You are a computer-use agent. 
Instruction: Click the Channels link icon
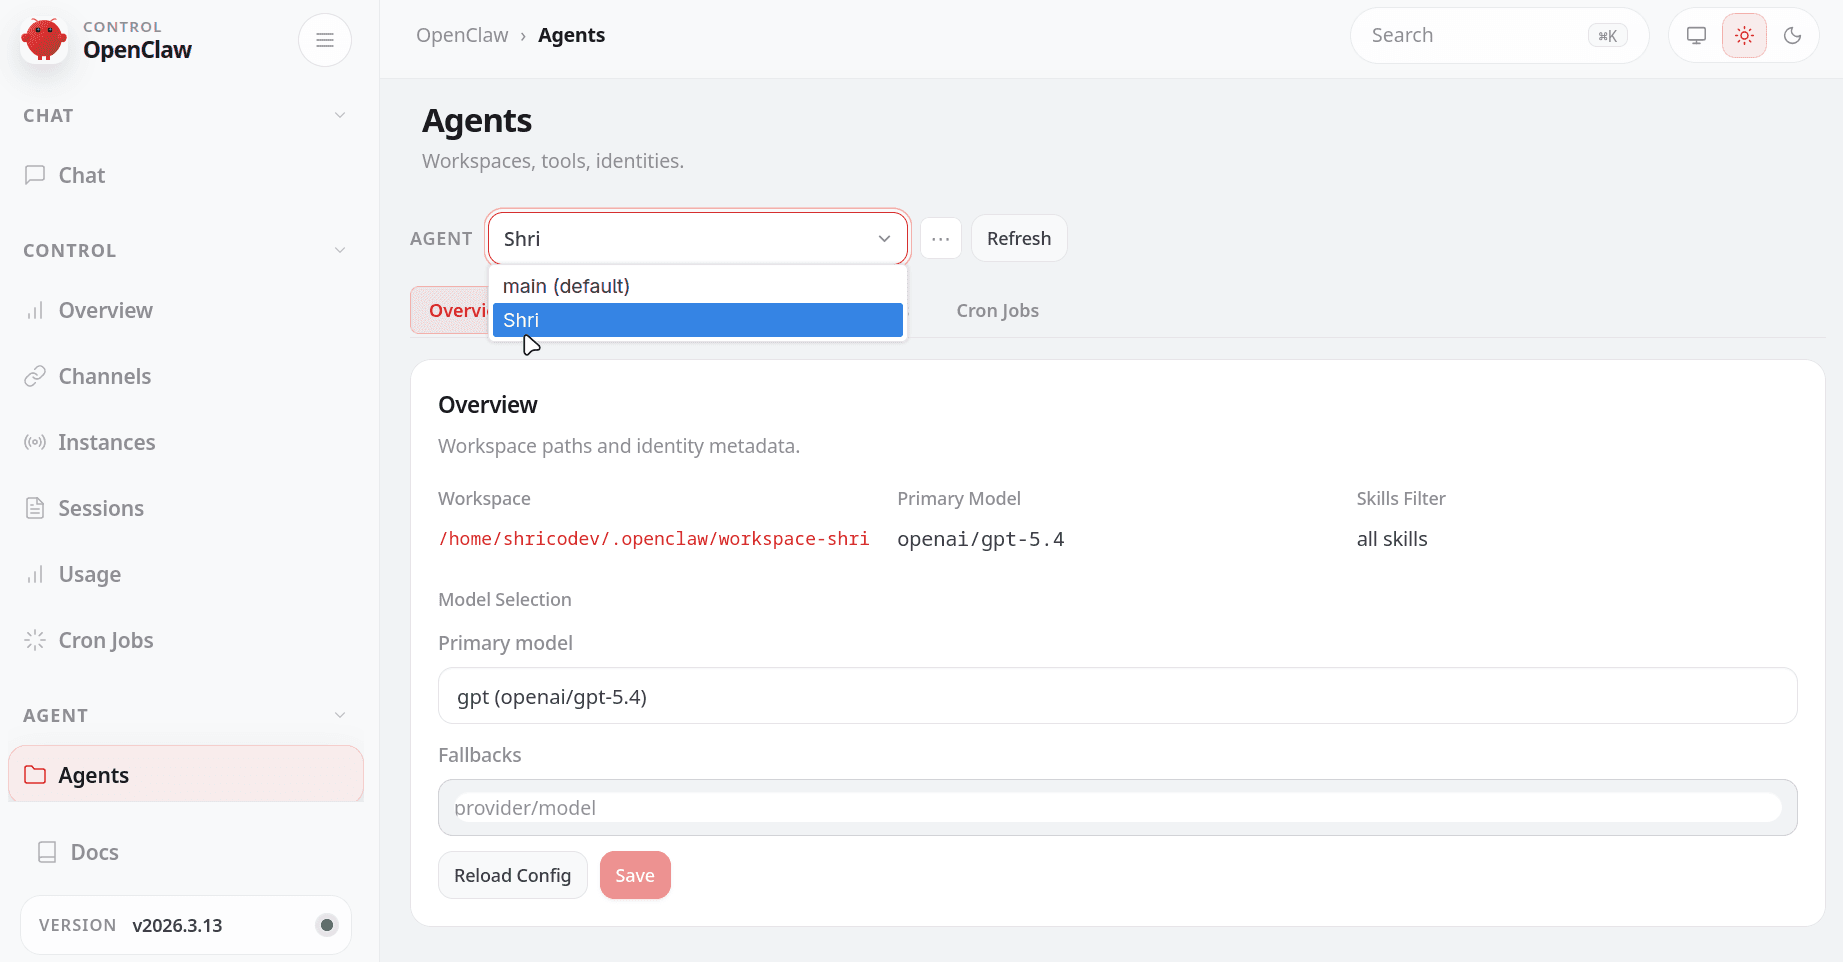35,376
